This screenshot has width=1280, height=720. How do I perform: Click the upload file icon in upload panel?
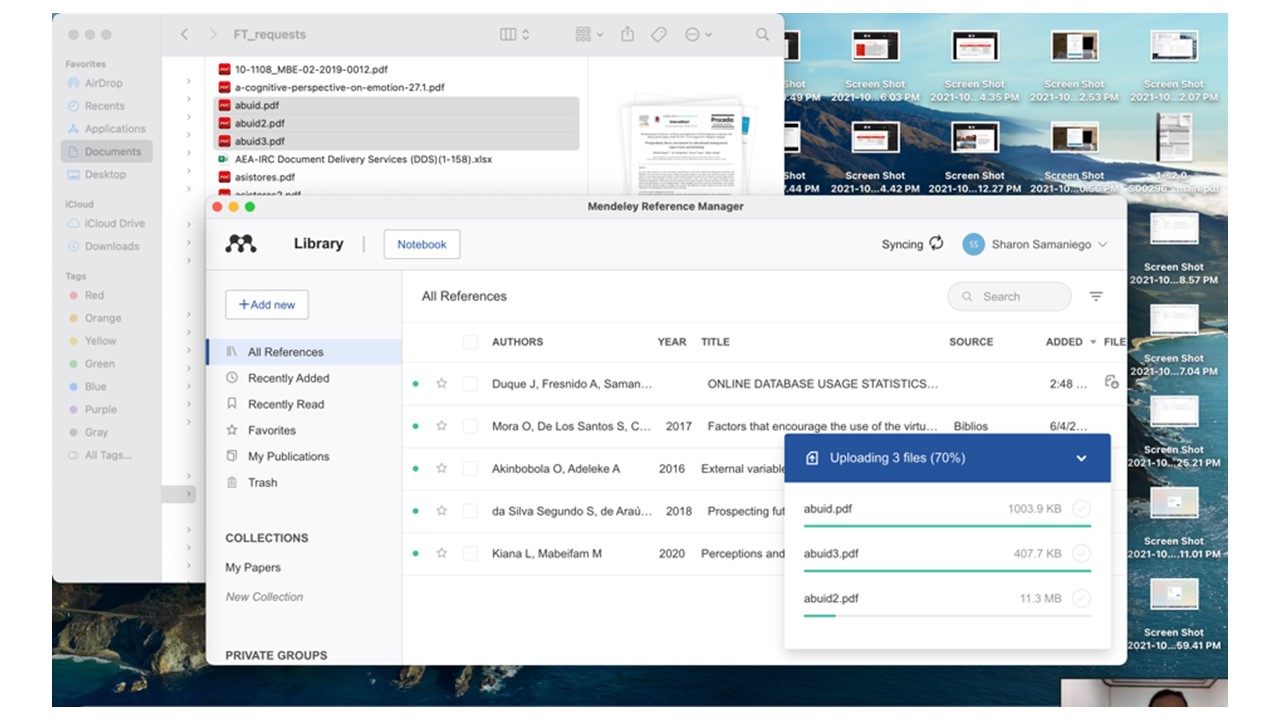[x=812, y=458]
